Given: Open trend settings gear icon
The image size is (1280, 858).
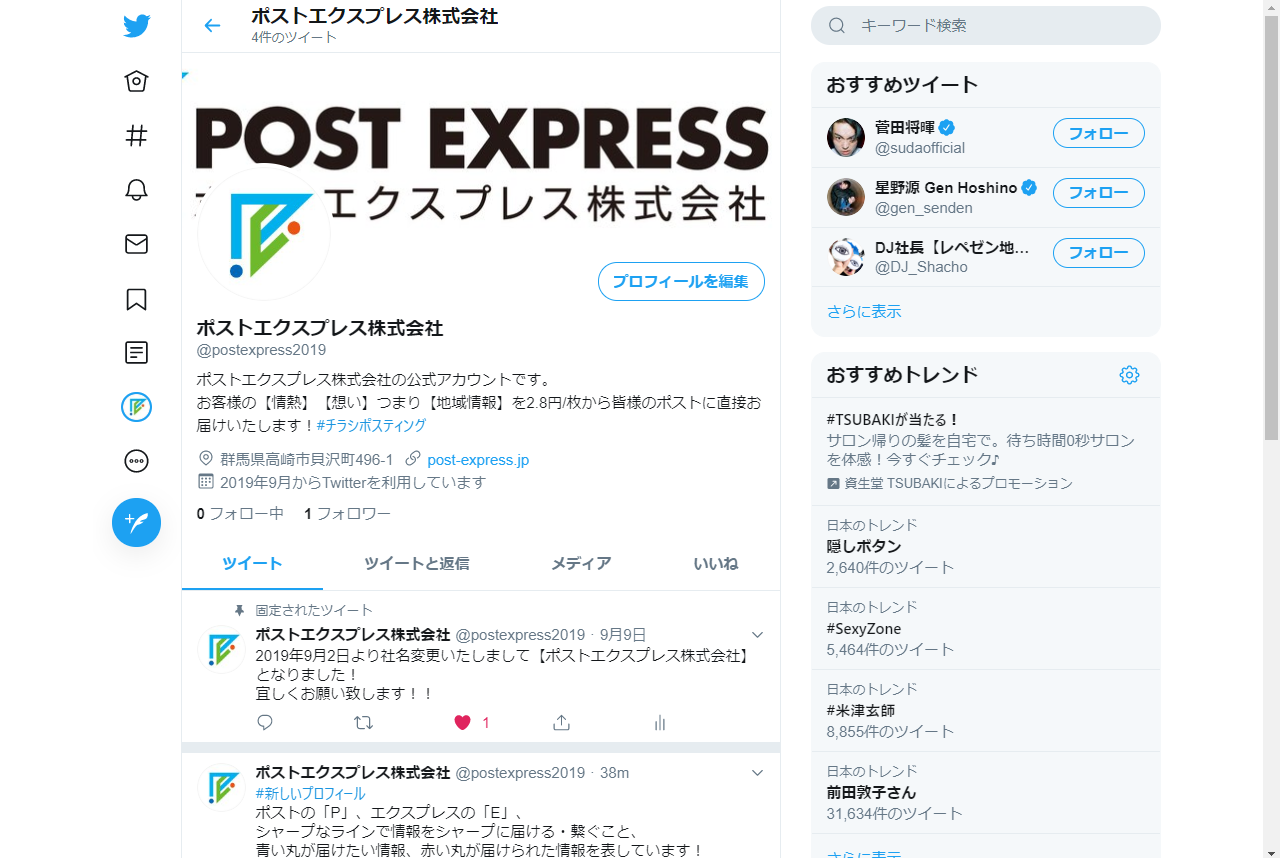Looking at the screenshot, I should (1129, 375).
